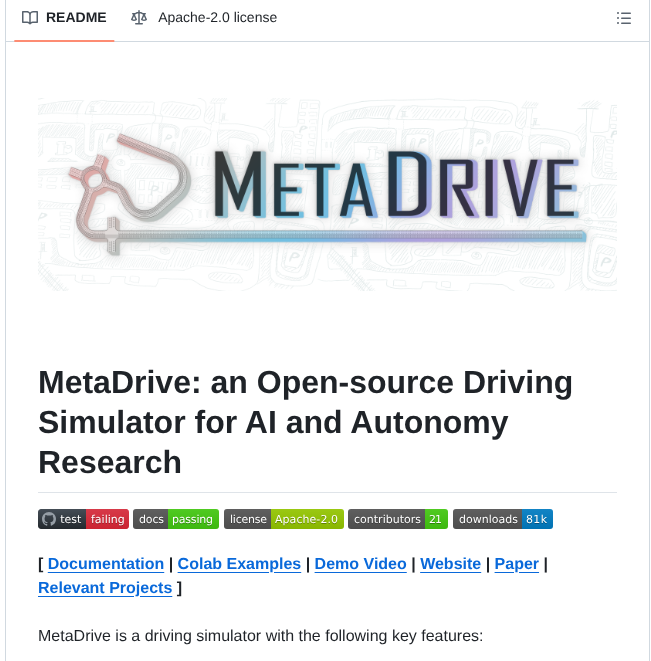Open the Paper link
This screenshot has height=661, width=651.
click(516, 564)
